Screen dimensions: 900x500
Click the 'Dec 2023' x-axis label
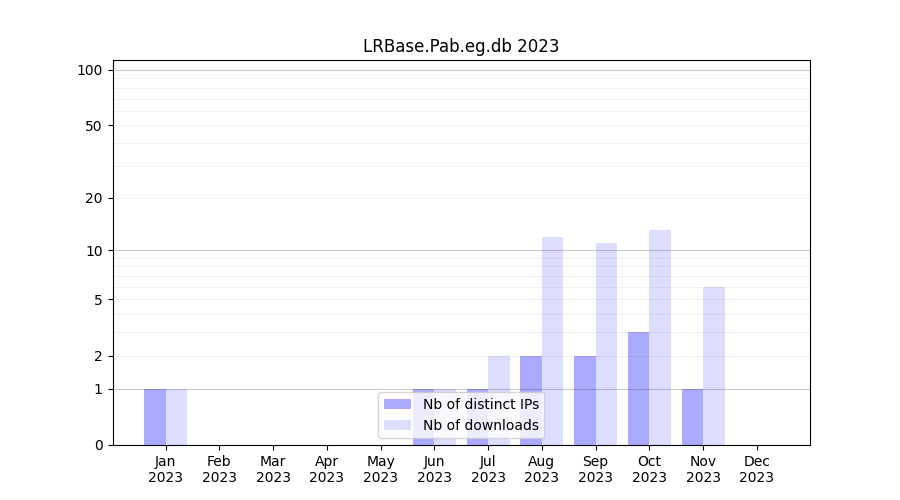[757, 469]
